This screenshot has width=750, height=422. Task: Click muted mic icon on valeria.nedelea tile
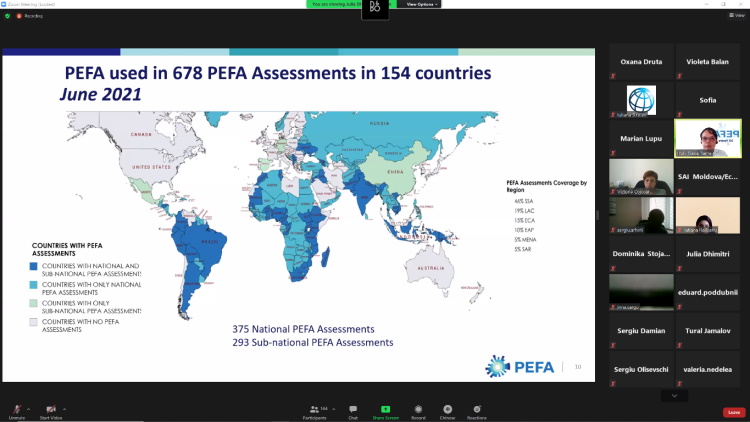pos(679,384)
